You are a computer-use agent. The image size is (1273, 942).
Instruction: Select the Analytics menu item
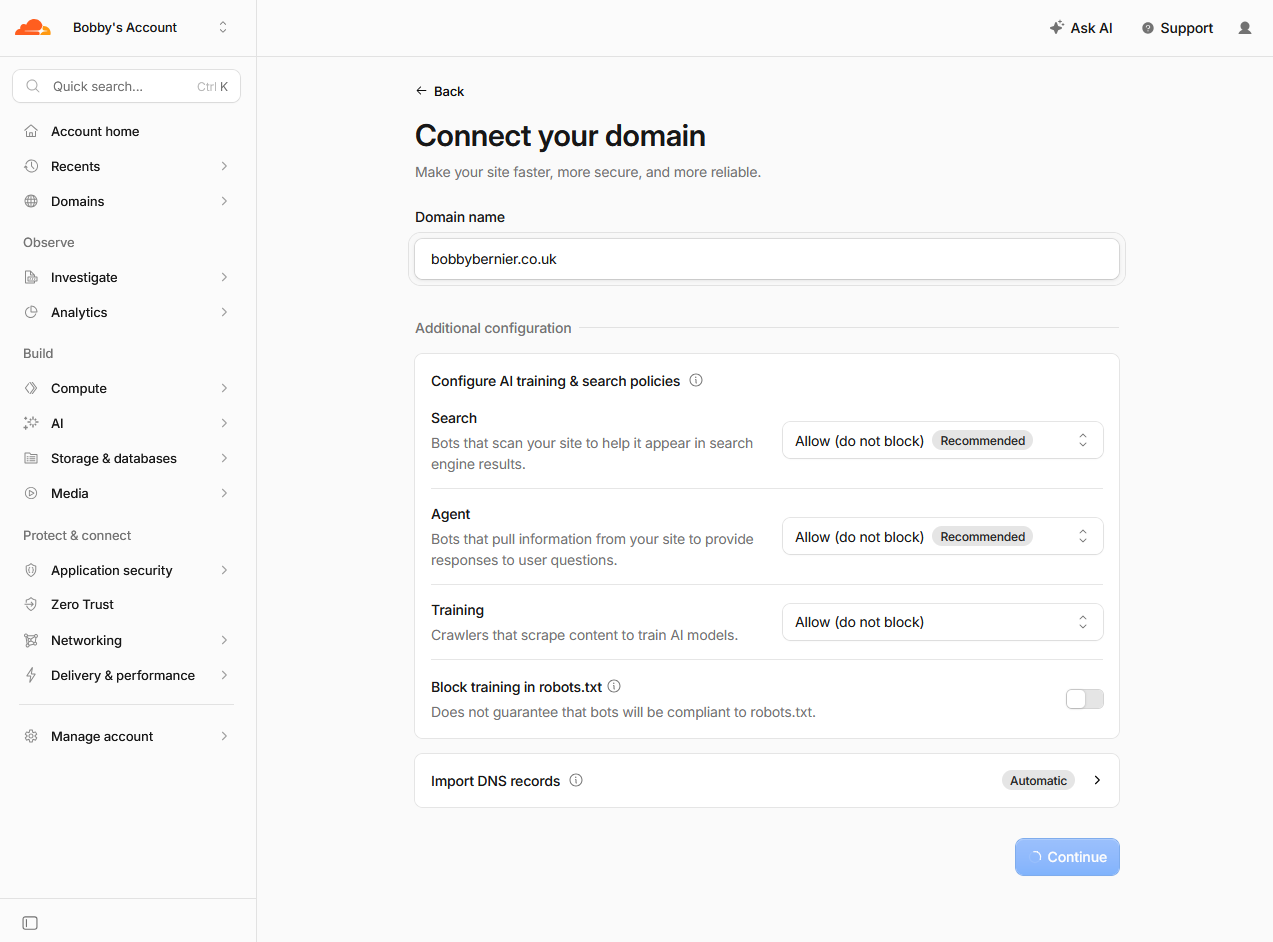click(x=126, y=312)
